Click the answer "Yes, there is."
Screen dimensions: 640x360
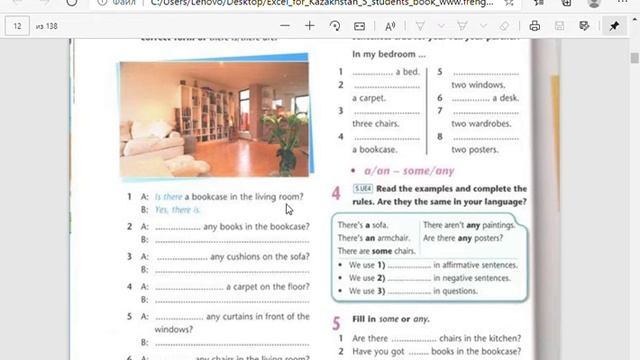178,210
